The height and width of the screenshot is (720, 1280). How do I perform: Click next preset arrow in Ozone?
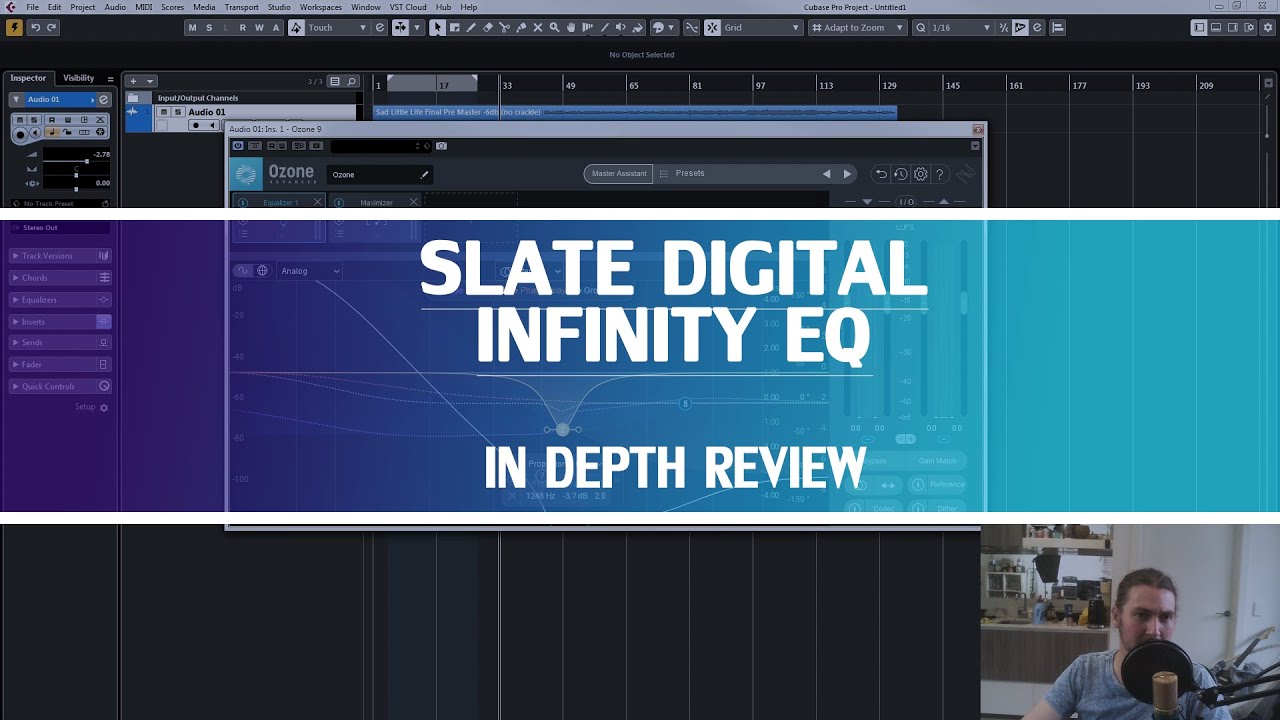847,174
